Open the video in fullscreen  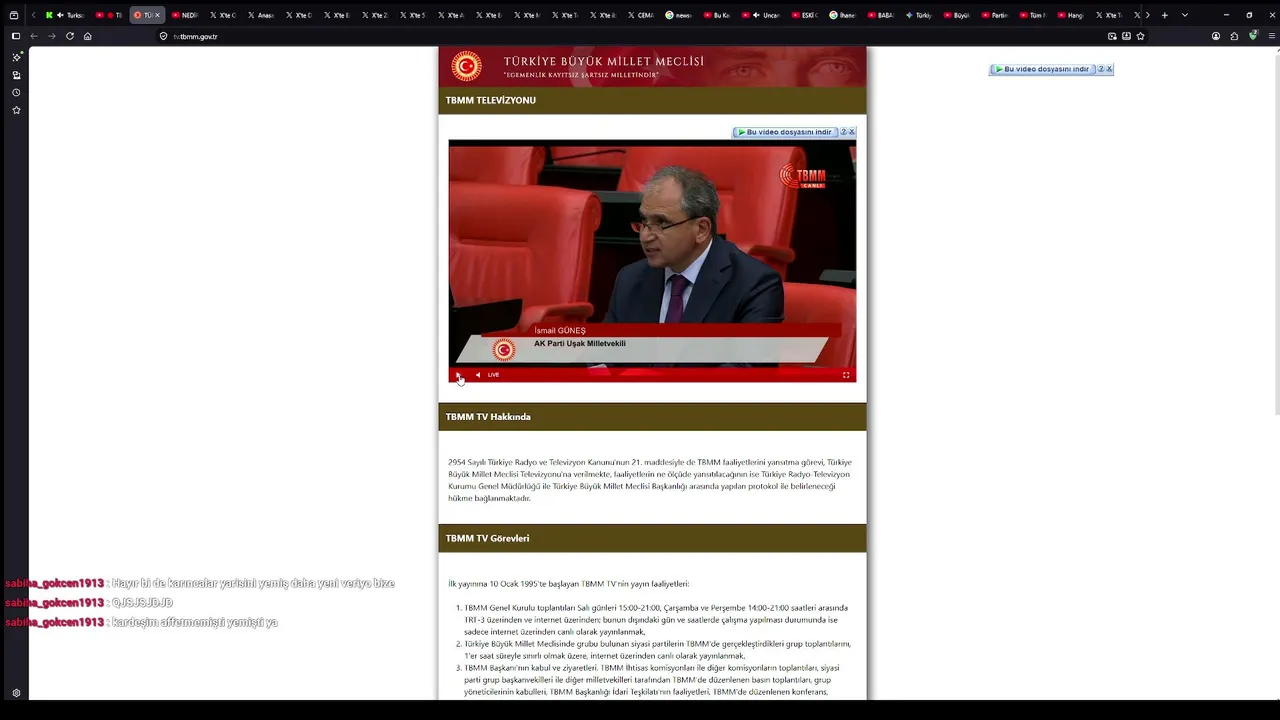pos(846,375)
